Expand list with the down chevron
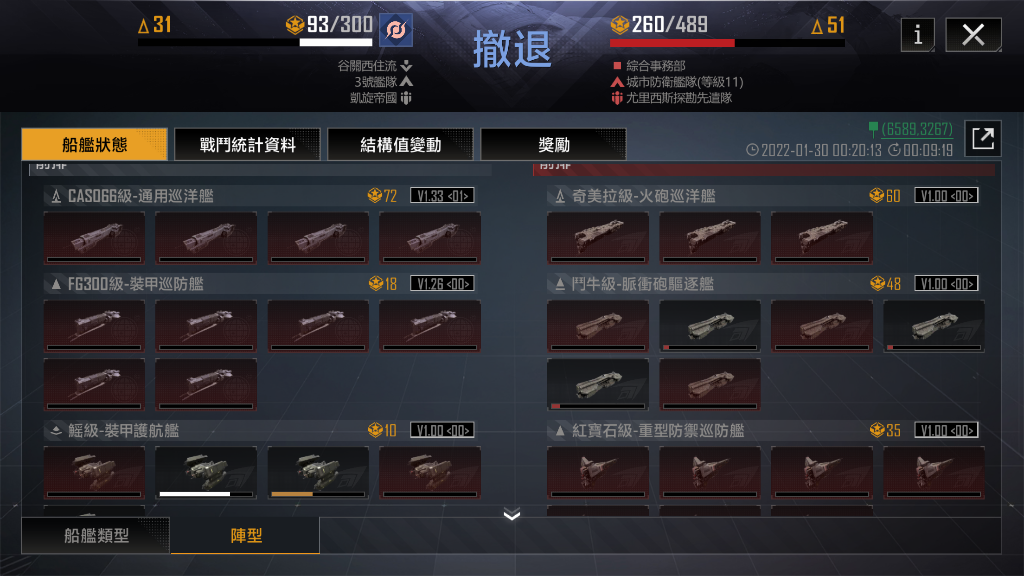The height and width of the screenshot is (576, 1024). pos(512,515)
